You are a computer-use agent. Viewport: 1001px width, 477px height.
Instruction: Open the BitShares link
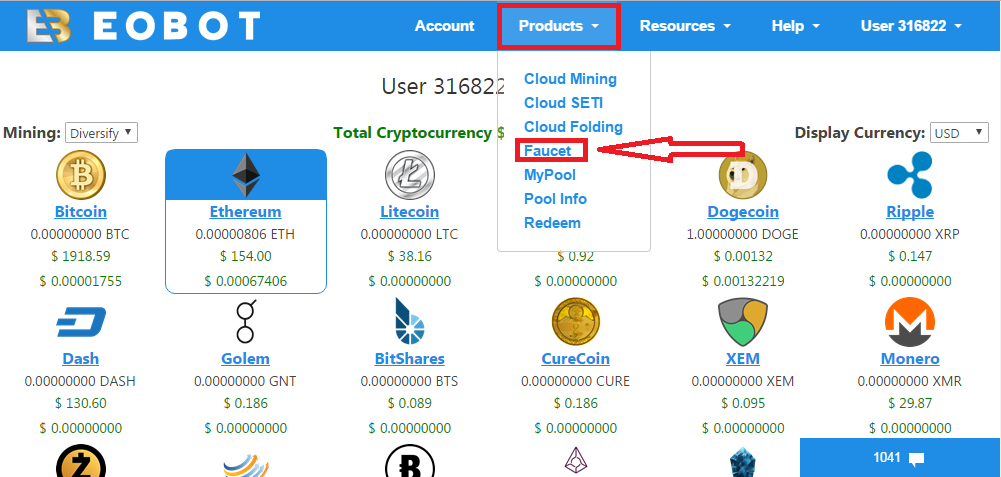409,358
